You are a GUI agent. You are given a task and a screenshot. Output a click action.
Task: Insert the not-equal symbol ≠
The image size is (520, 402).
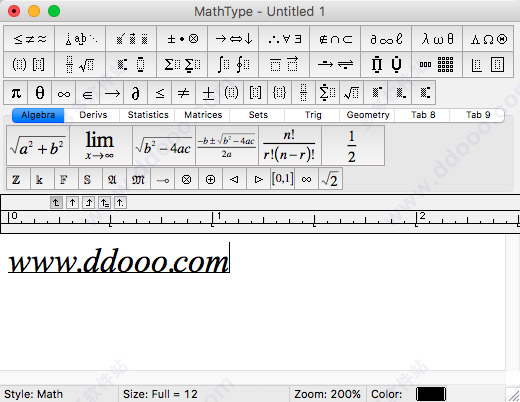(183, 93)
